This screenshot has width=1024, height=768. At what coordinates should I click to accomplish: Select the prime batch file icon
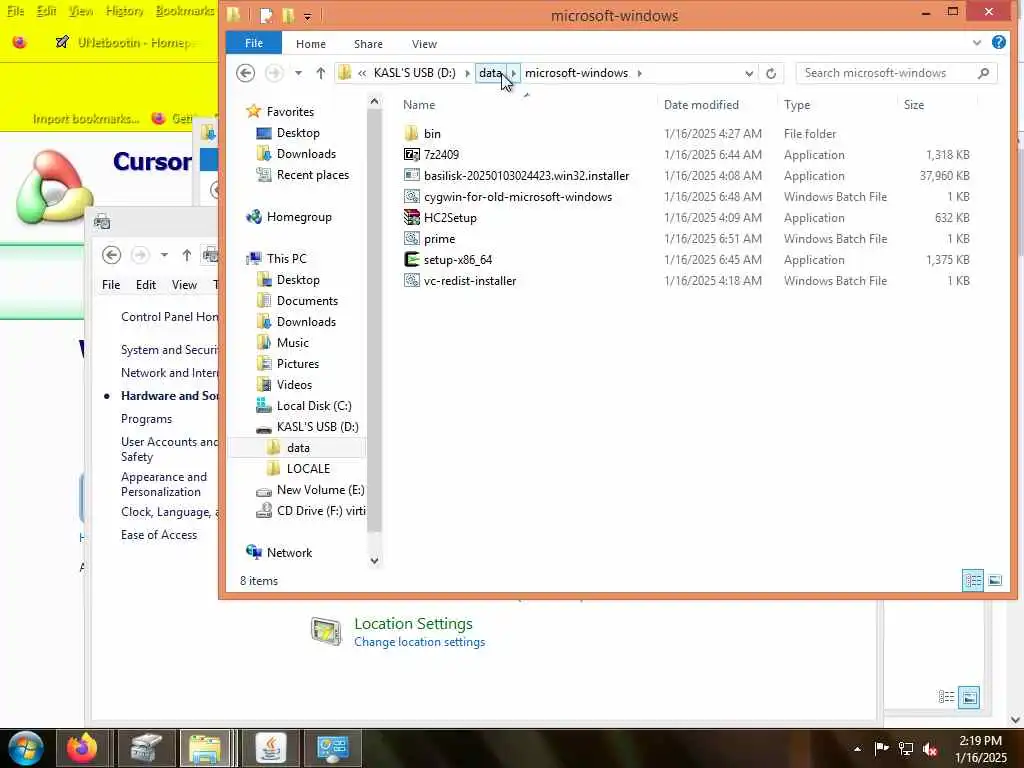point(411,238)
